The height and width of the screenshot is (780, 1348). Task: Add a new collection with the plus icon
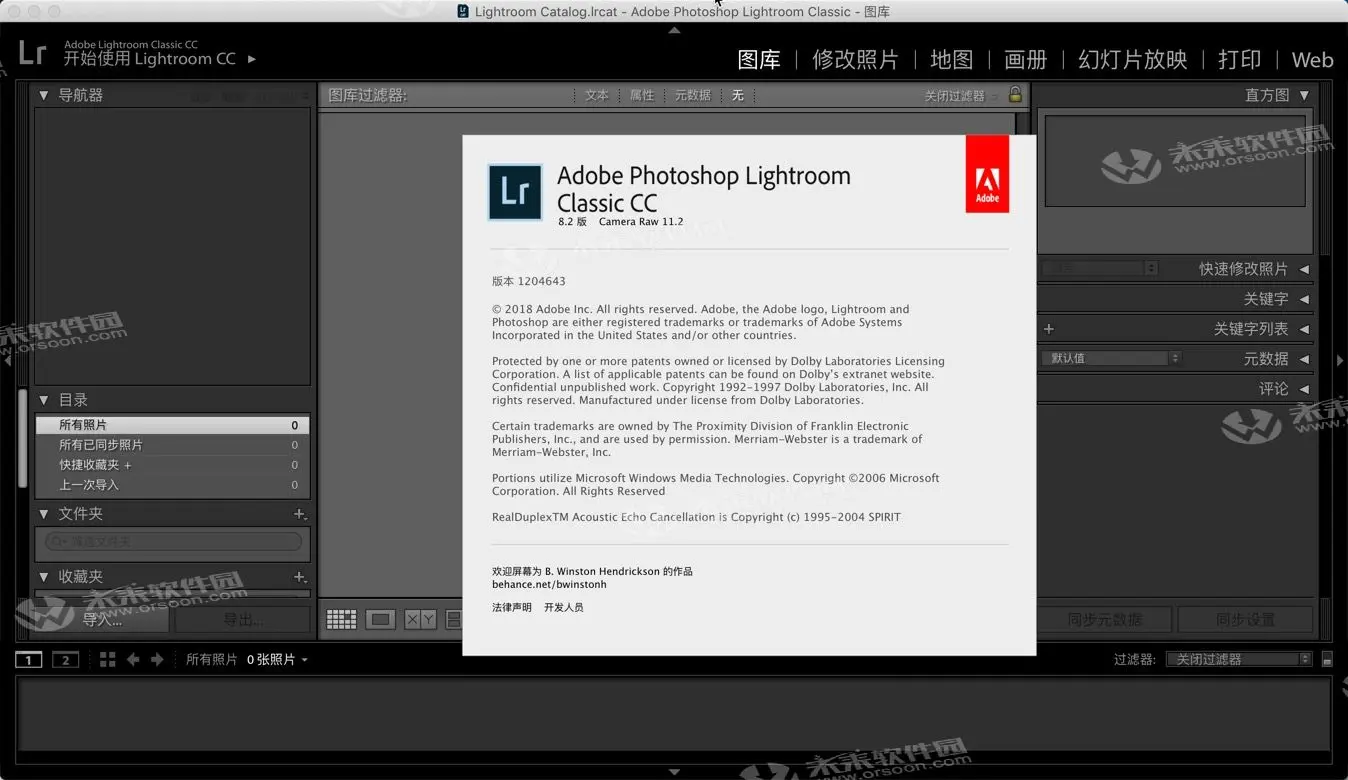pyautogui.click(x=299, y=577)
